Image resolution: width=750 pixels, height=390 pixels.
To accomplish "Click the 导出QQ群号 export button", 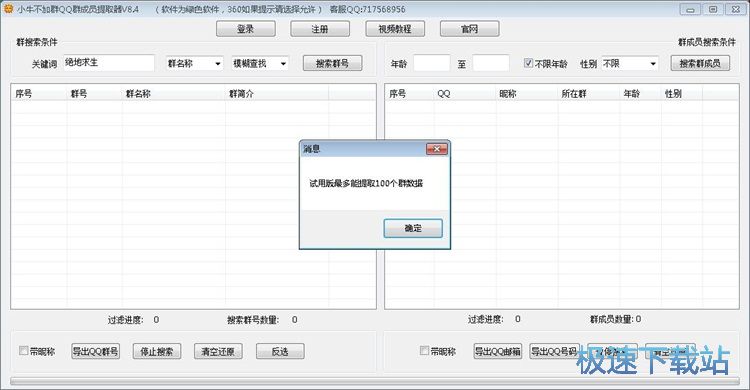I will [95, 351].
